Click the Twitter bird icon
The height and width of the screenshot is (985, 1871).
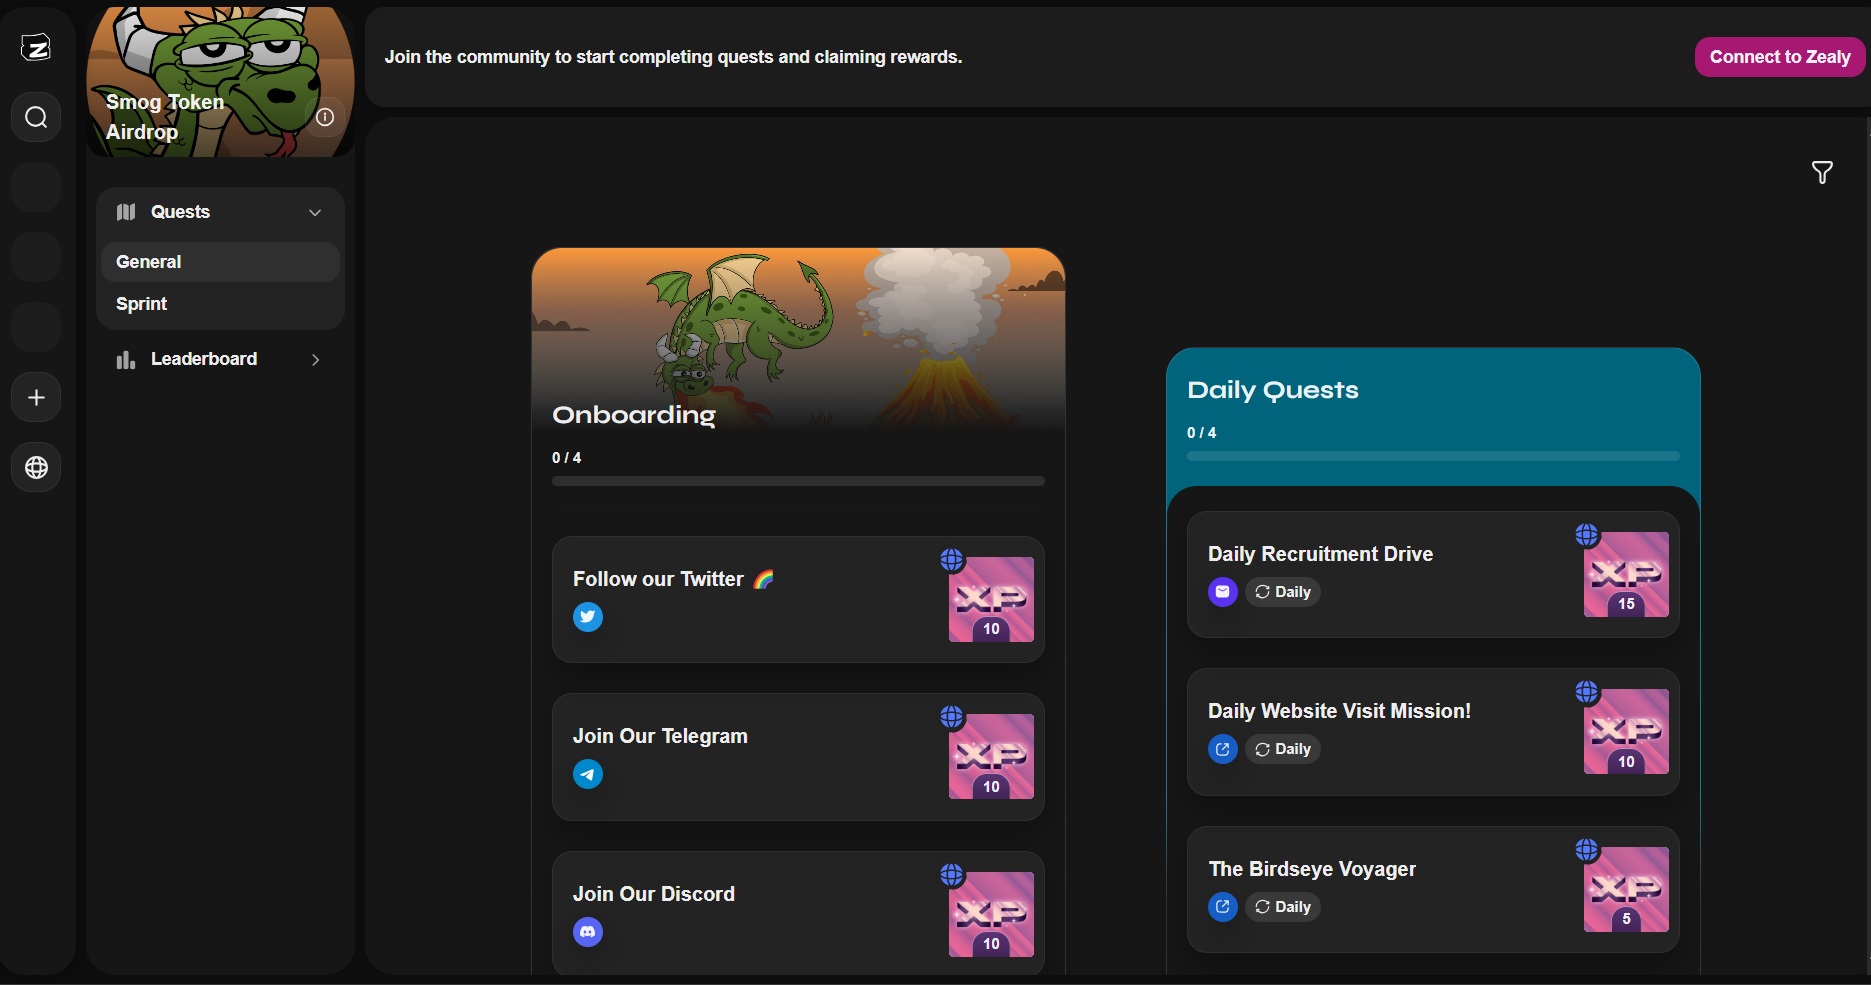click(588, 617)
